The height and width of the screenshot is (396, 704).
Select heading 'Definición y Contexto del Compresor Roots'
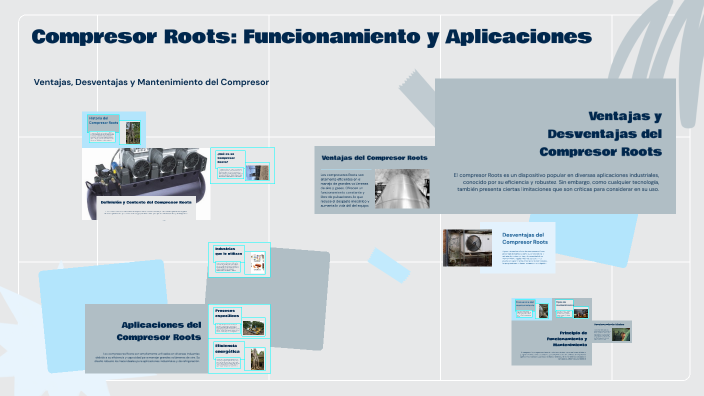tap(146, 202)
